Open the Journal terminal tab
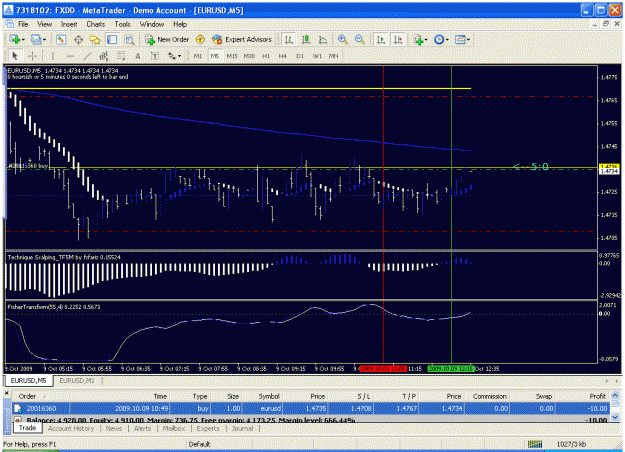 pyautogui.click(x=242, y=428)
